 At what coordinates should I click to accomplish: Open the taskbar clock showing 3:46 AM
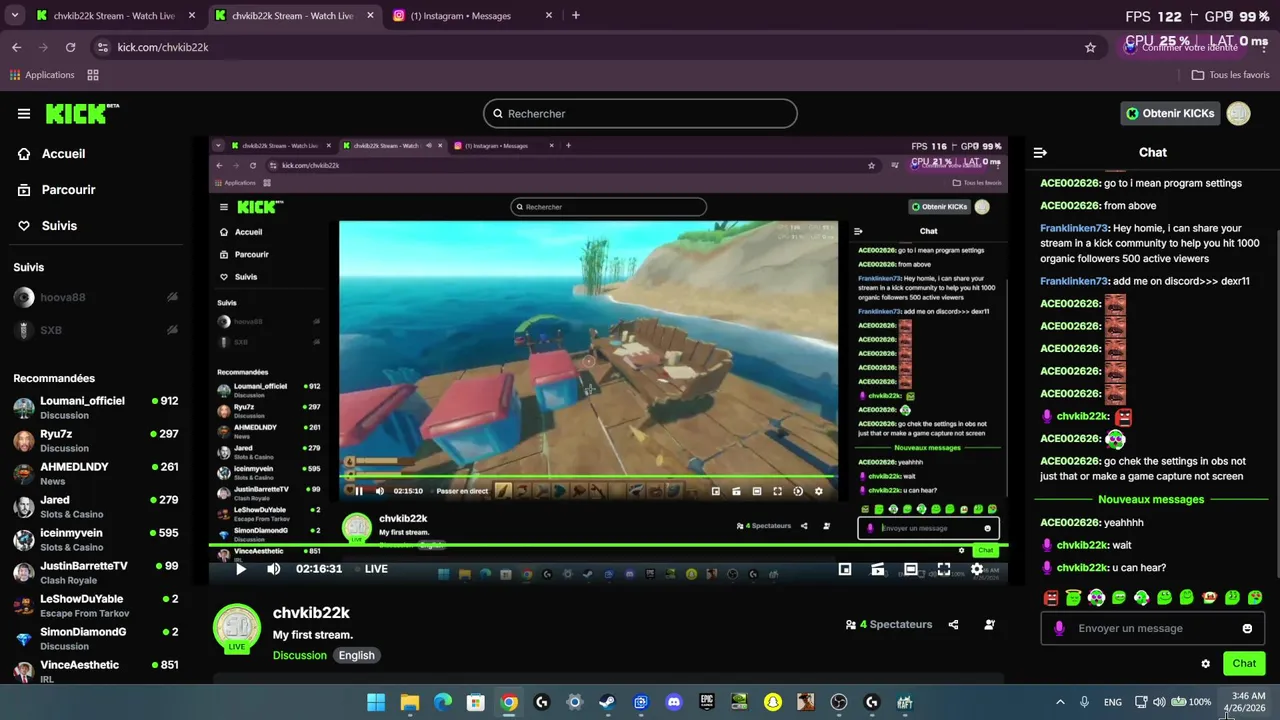pyautogui.click(x=1248, y=702)
